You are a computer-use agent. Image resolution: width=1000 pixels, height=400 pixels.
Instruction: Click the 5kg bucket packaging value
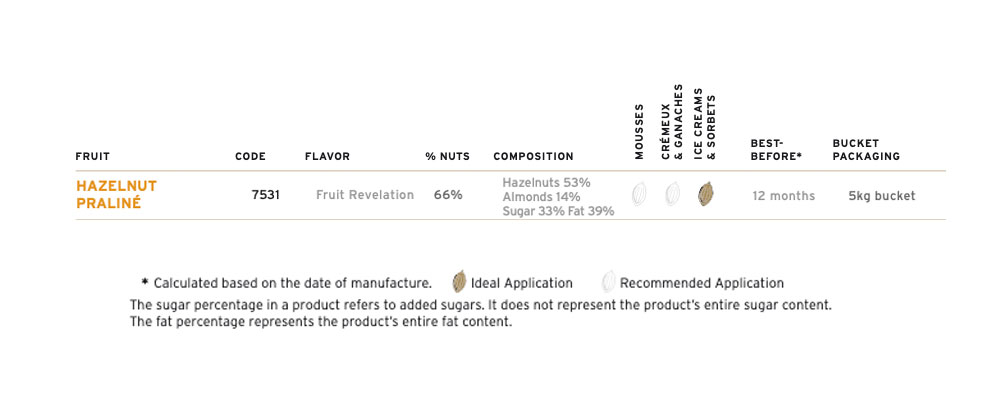coord(881,196)
